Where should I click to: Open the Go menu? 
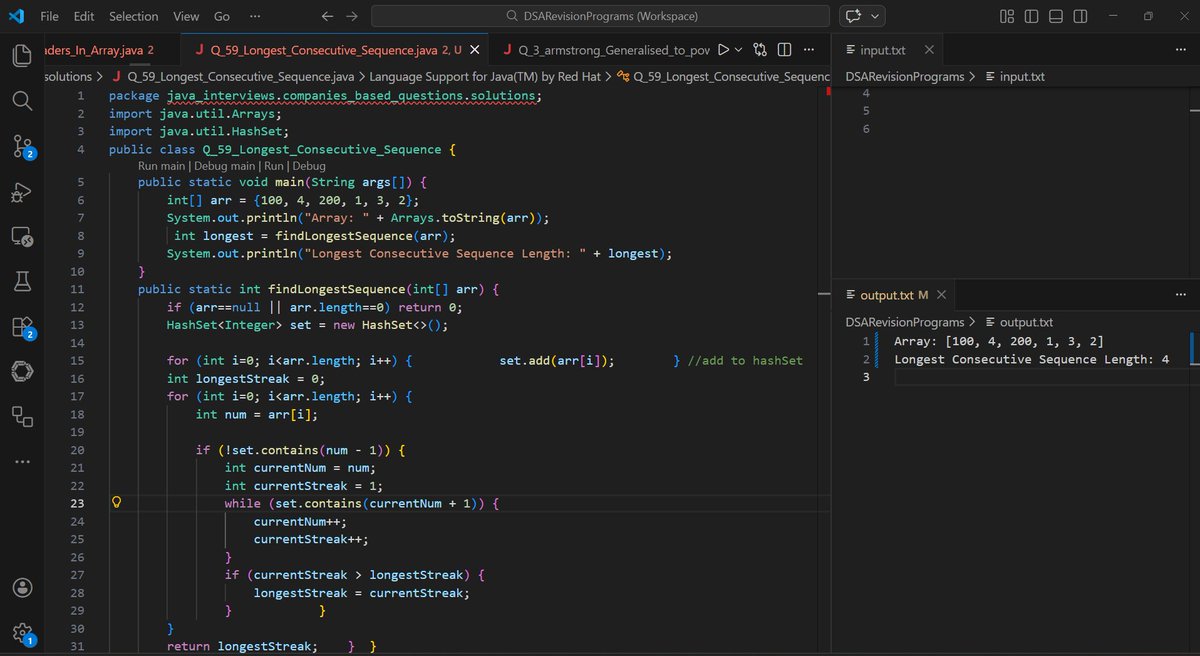(x=222, y=16)
